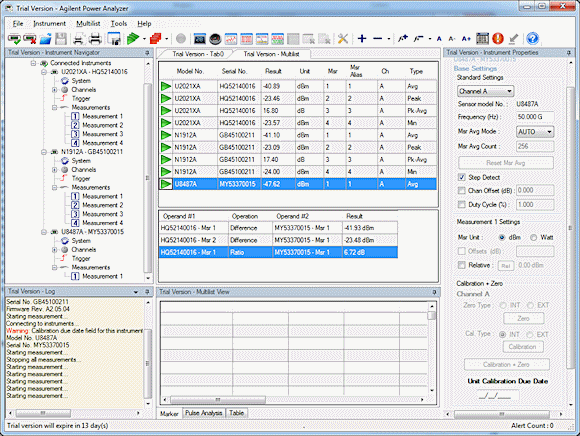Enable the Relative checkbox

[461, 265]
